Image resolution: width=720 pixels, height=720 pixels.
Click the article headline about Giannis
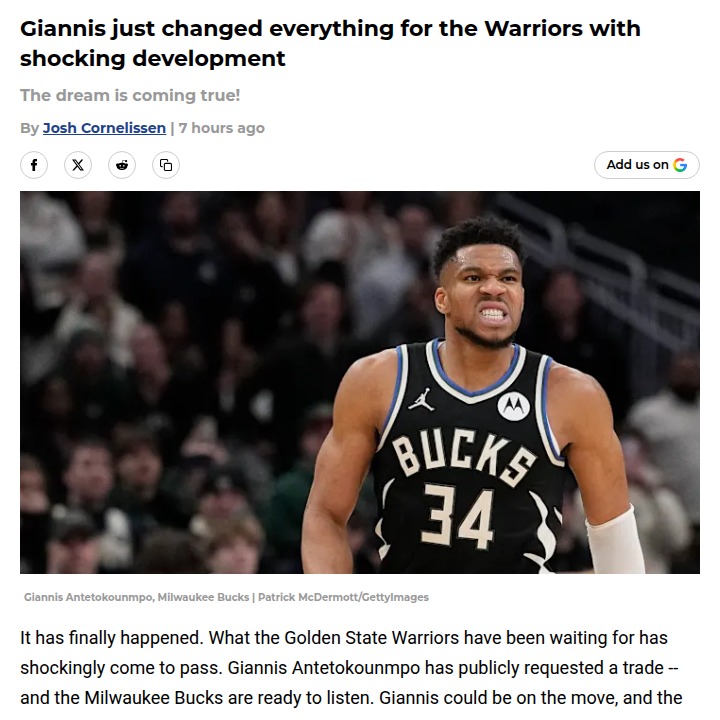pos(330,43)
